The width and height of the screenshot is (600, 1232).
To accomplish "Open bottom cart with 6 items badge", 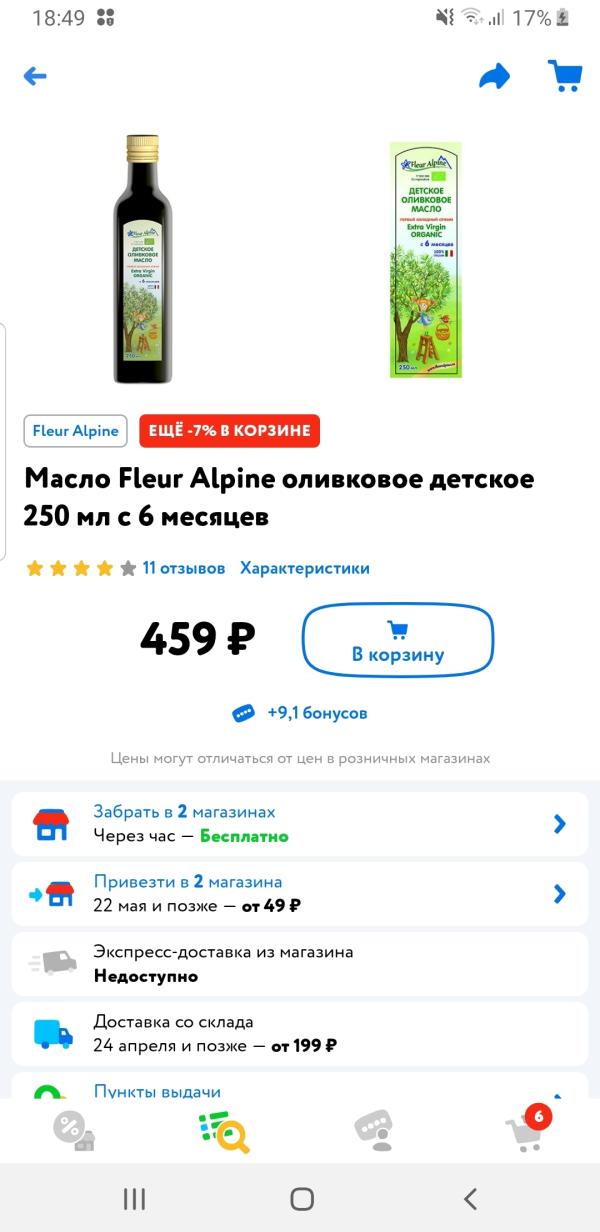I will click(527, 1129).
